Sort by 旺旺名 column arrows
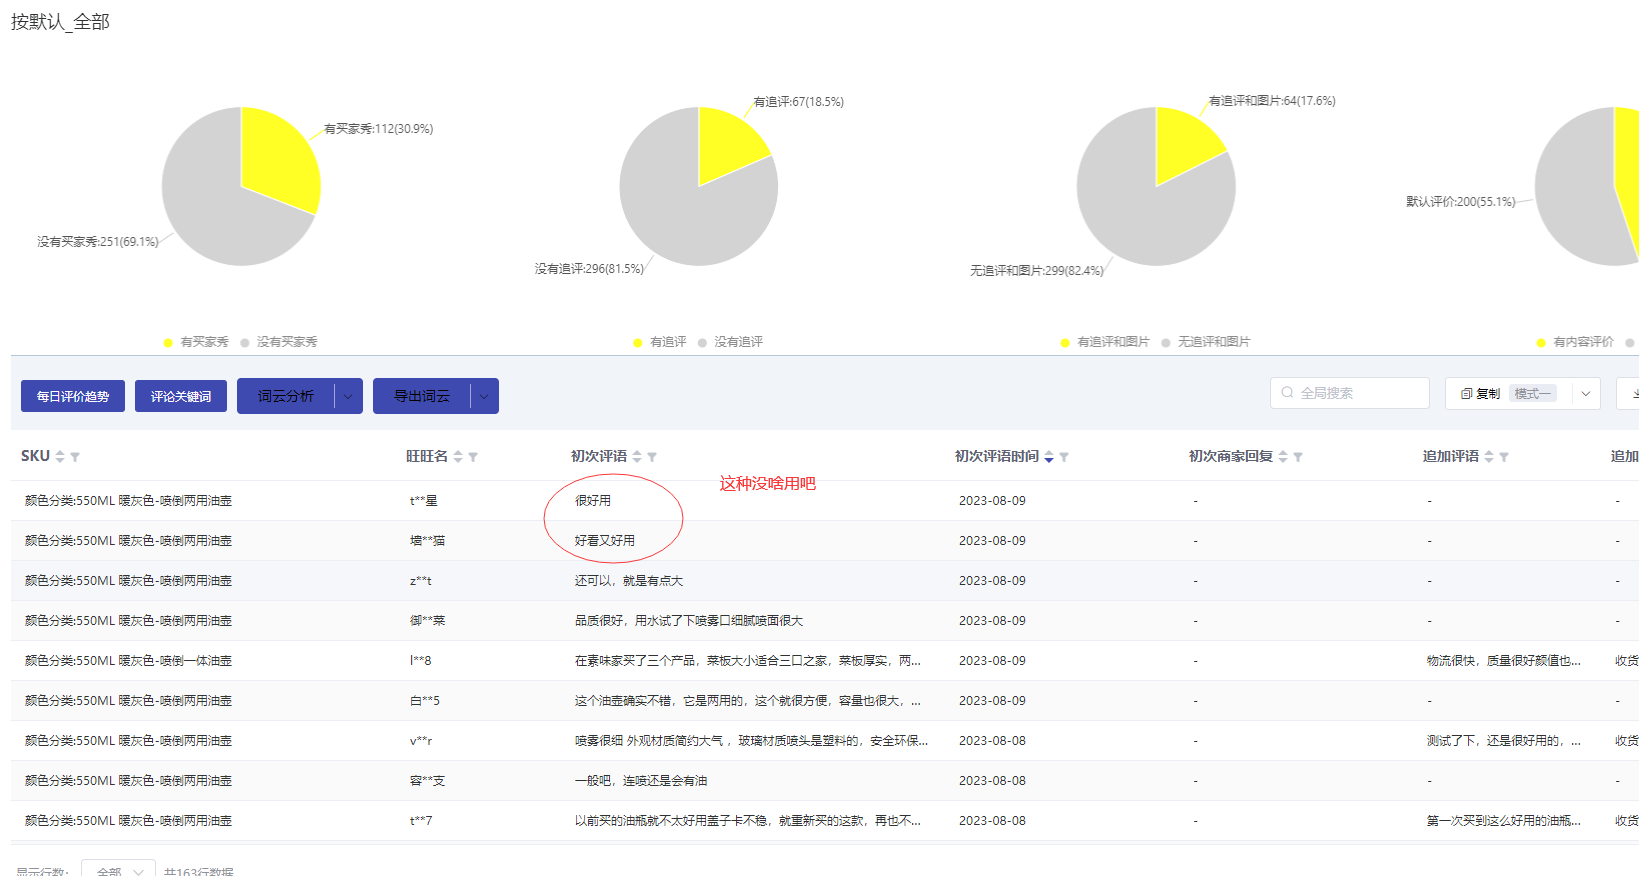 pos(458,457)
